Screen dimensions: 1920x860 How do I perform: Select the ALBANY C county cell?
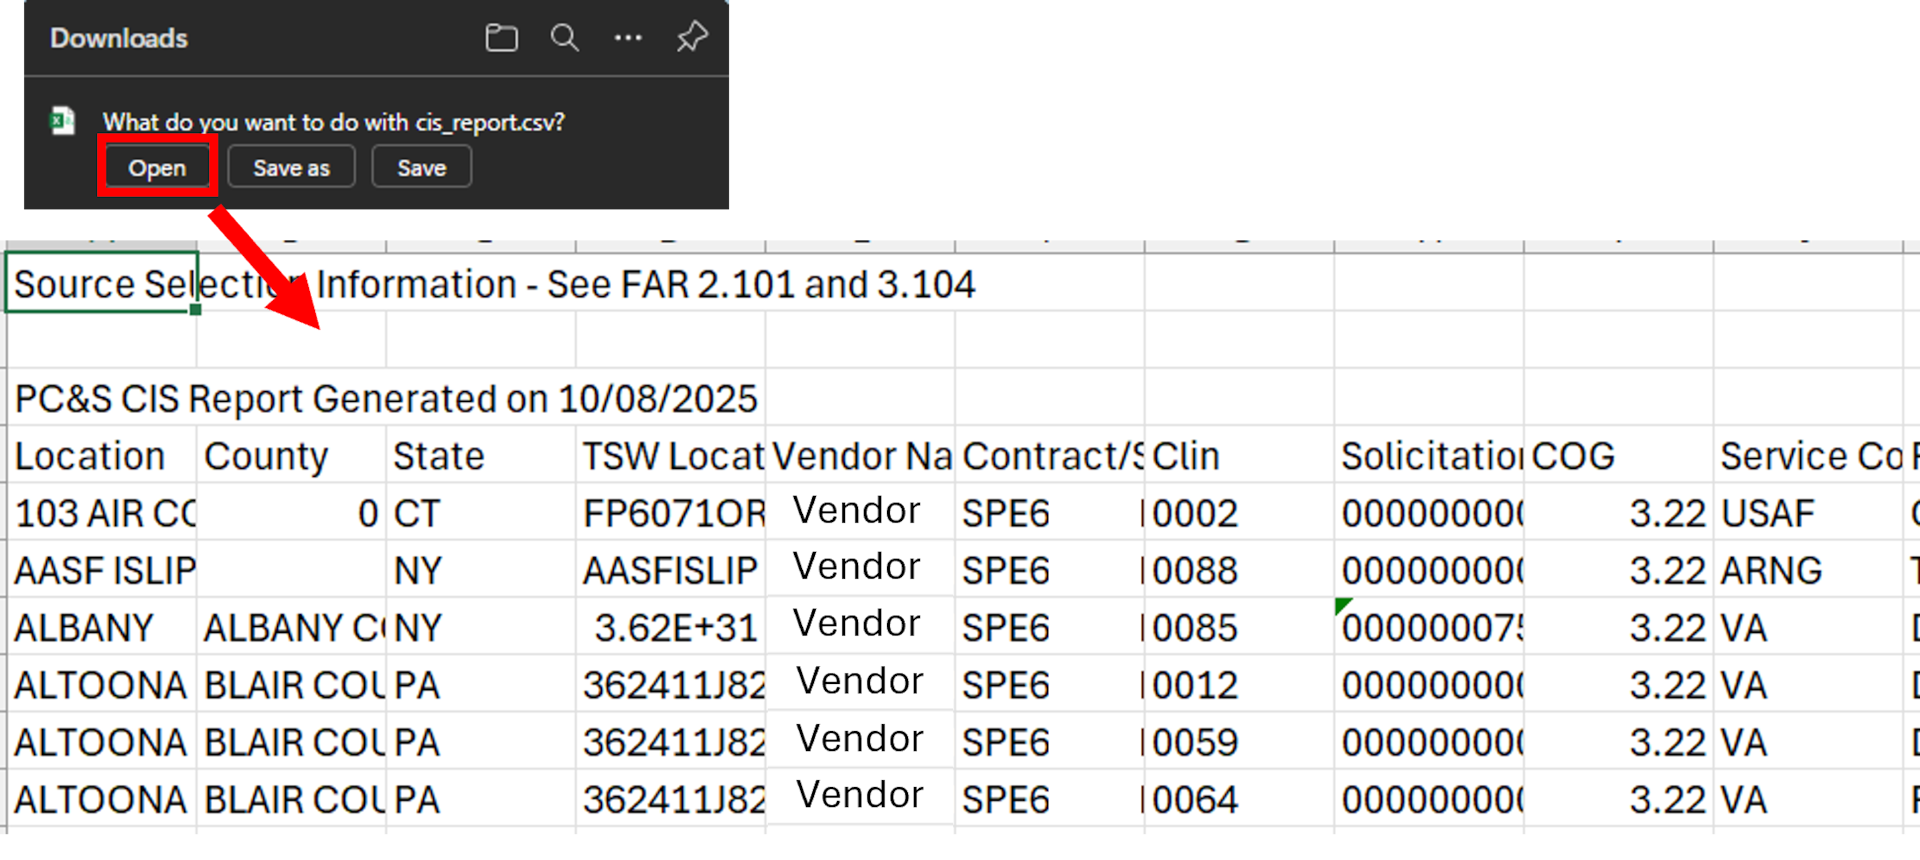291,627
